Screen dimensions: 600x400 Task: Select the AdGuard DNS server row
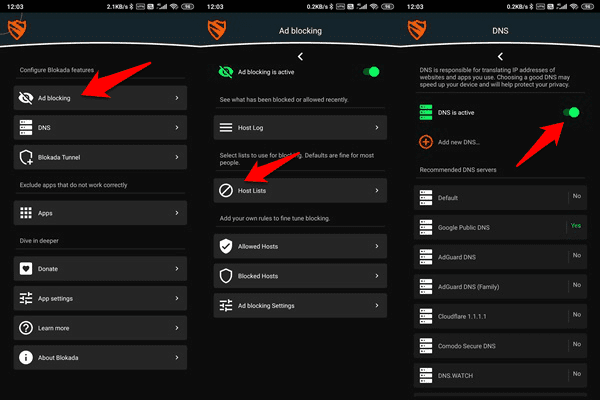pyautogui.click(x=500, y=257)
